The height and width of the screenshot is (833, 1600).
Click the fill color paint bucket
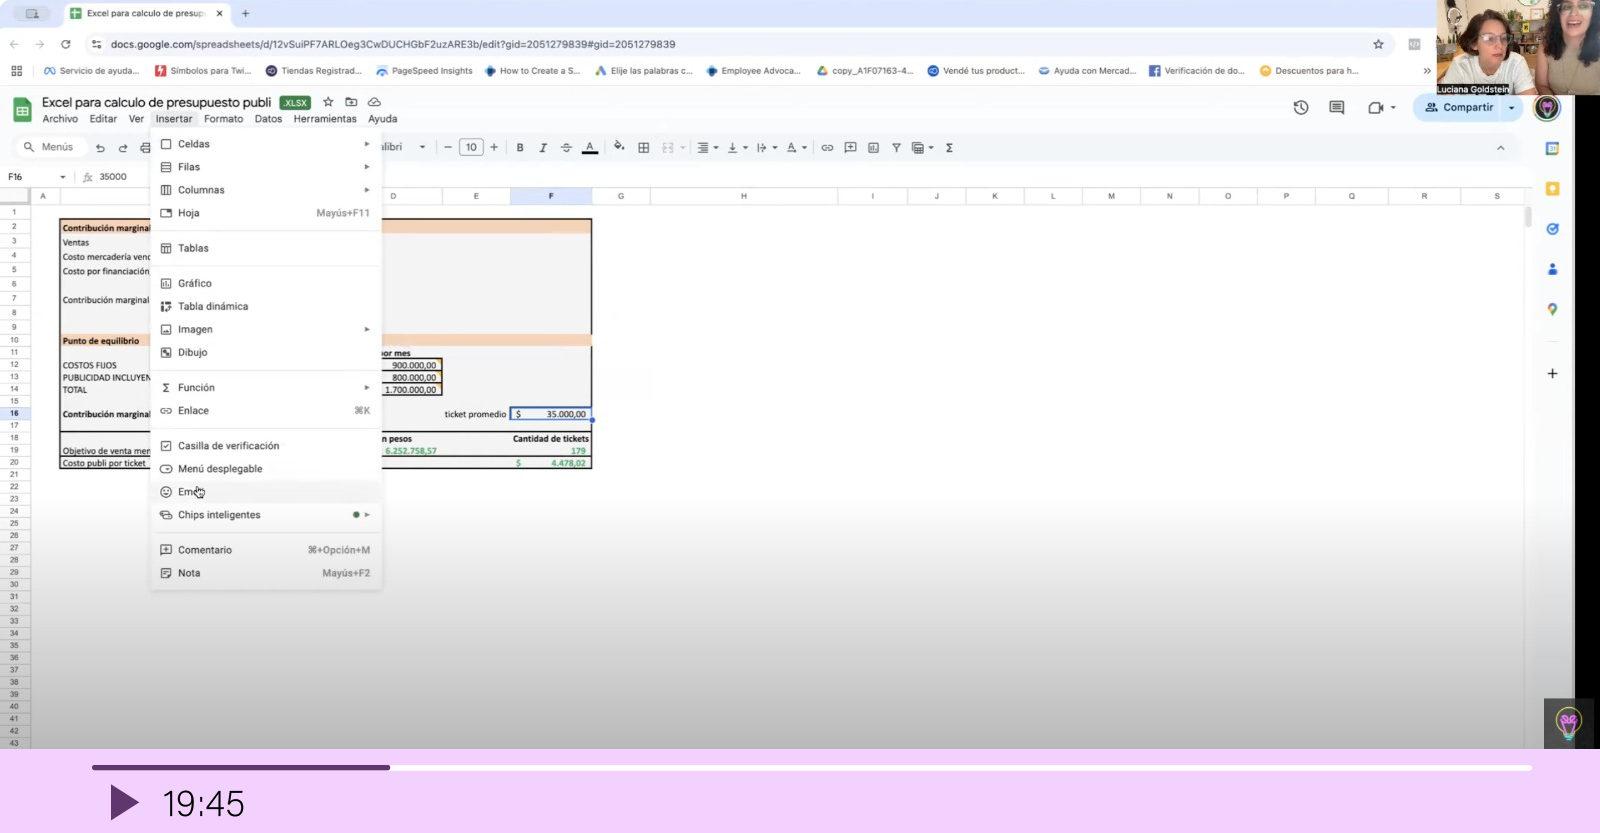click(619, 147)
